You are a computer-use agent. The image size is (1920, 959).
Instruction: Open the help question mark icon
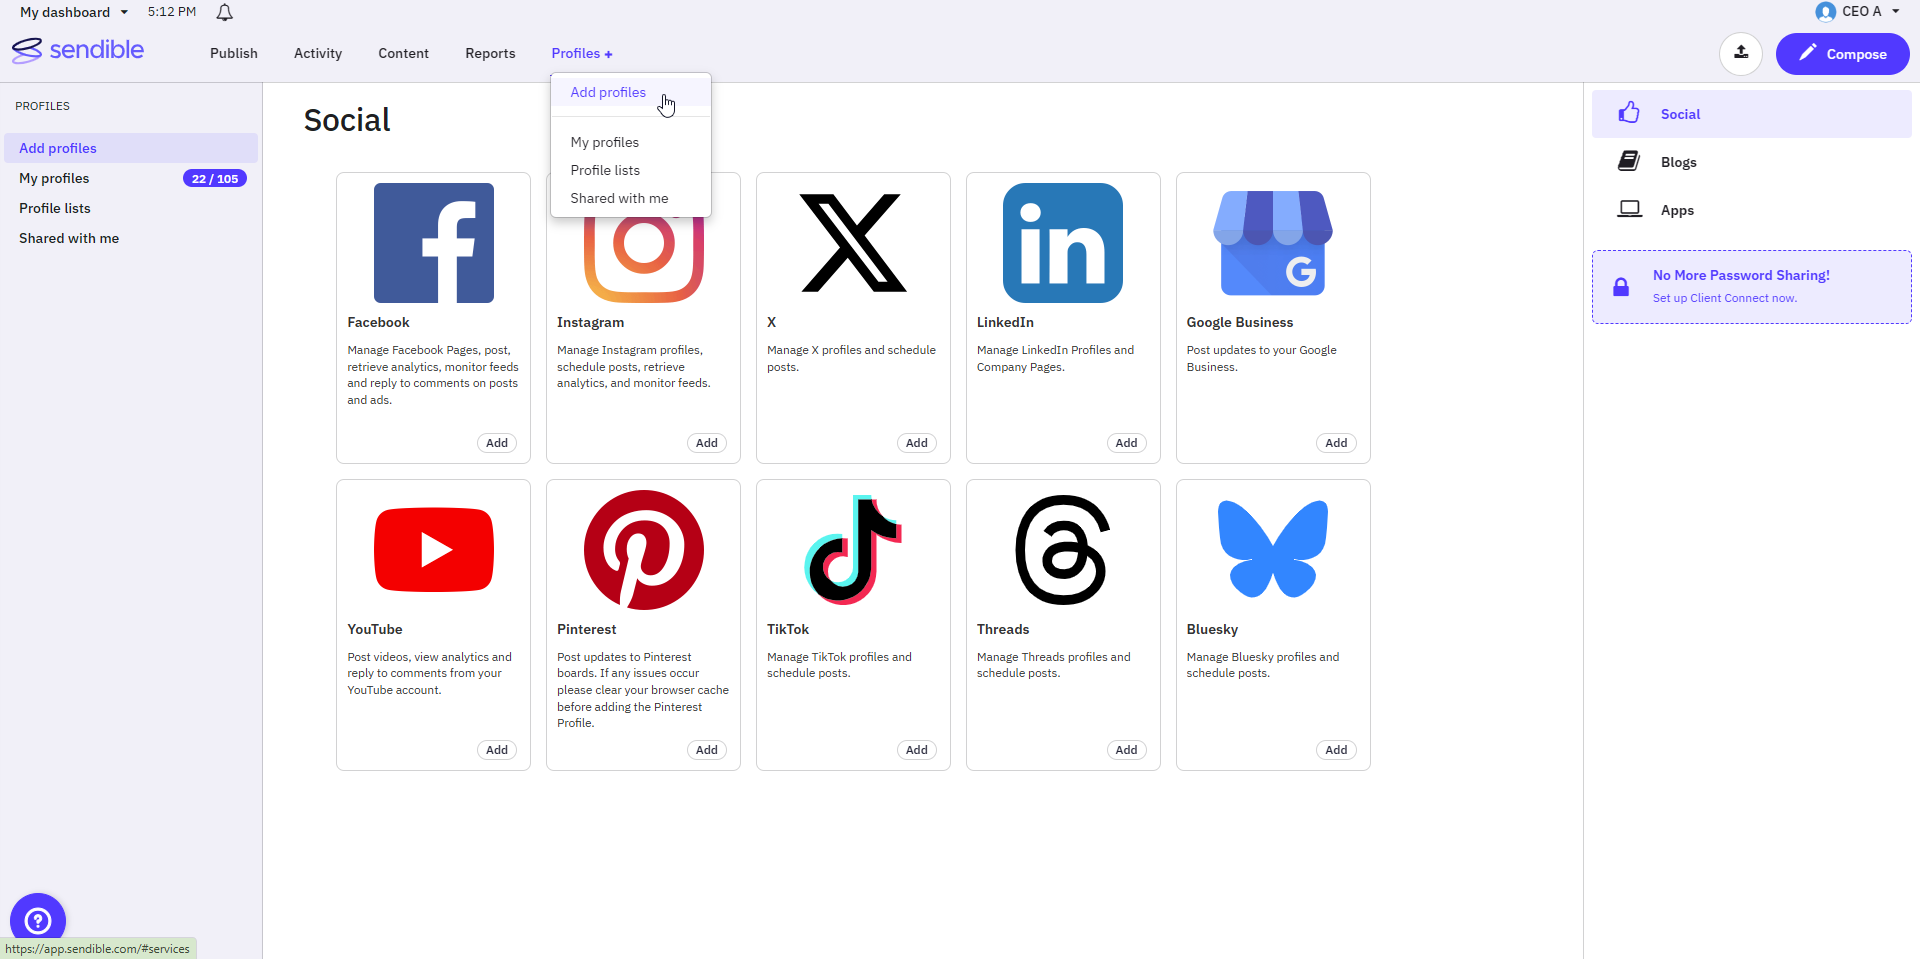pyautogui.click(x=38, y=920)
